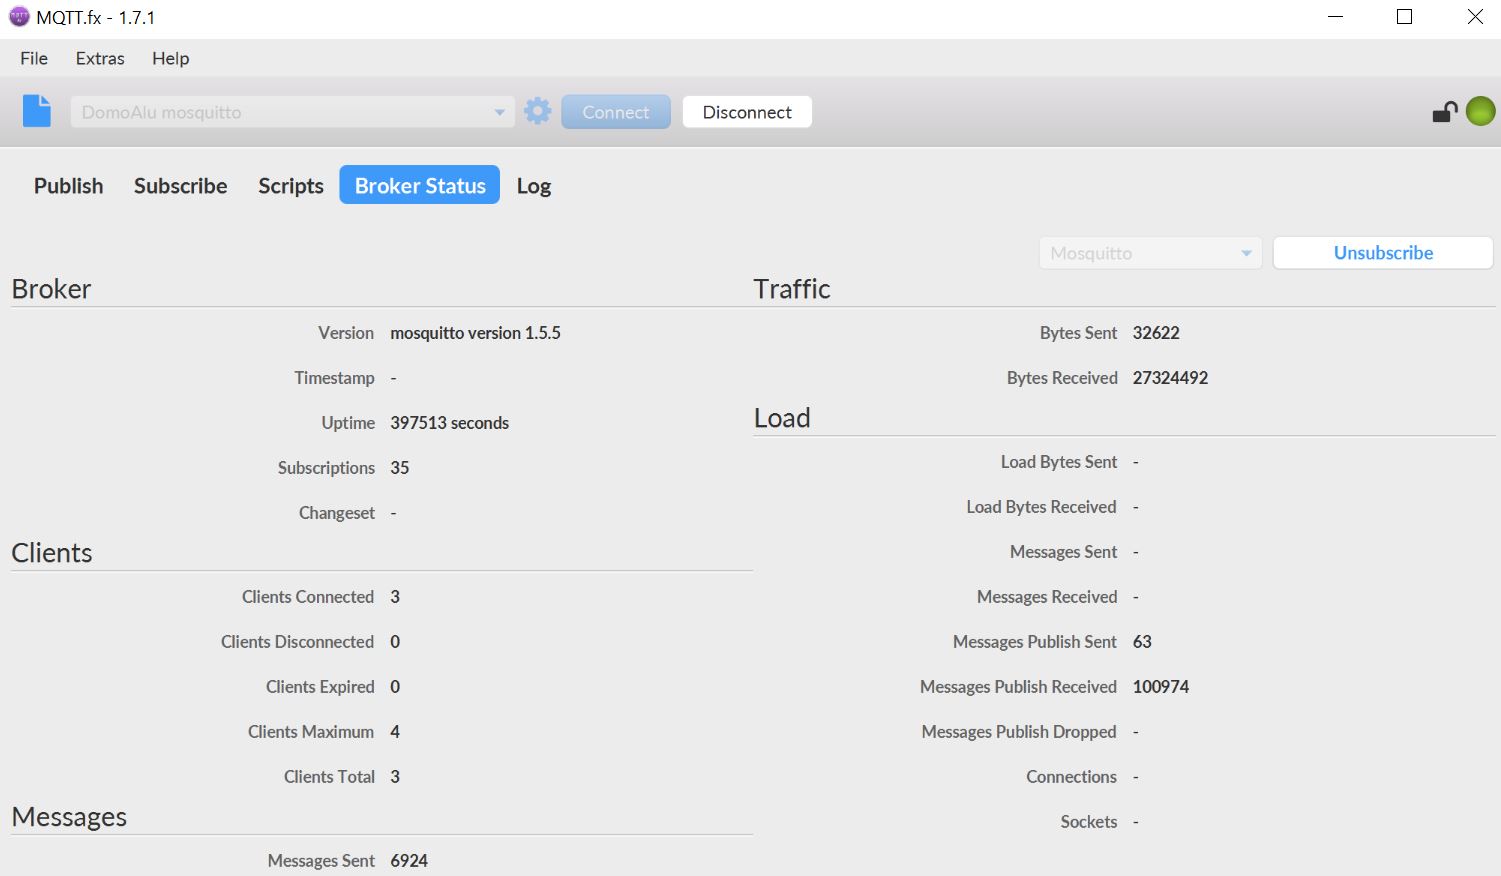The width and height of the screenshot is (1501, 876).
Task: Click the version value mosquitto version 1.5.5
Action: [x=475, y=333]
